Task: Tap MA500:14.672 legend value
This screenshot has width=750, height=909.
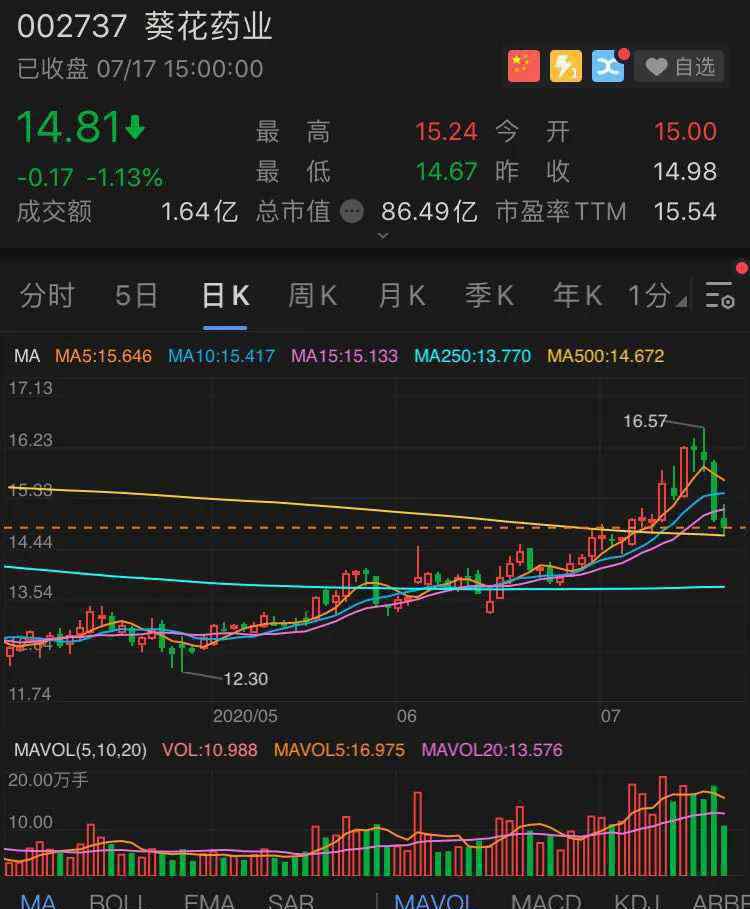Action: pos(606,355)
